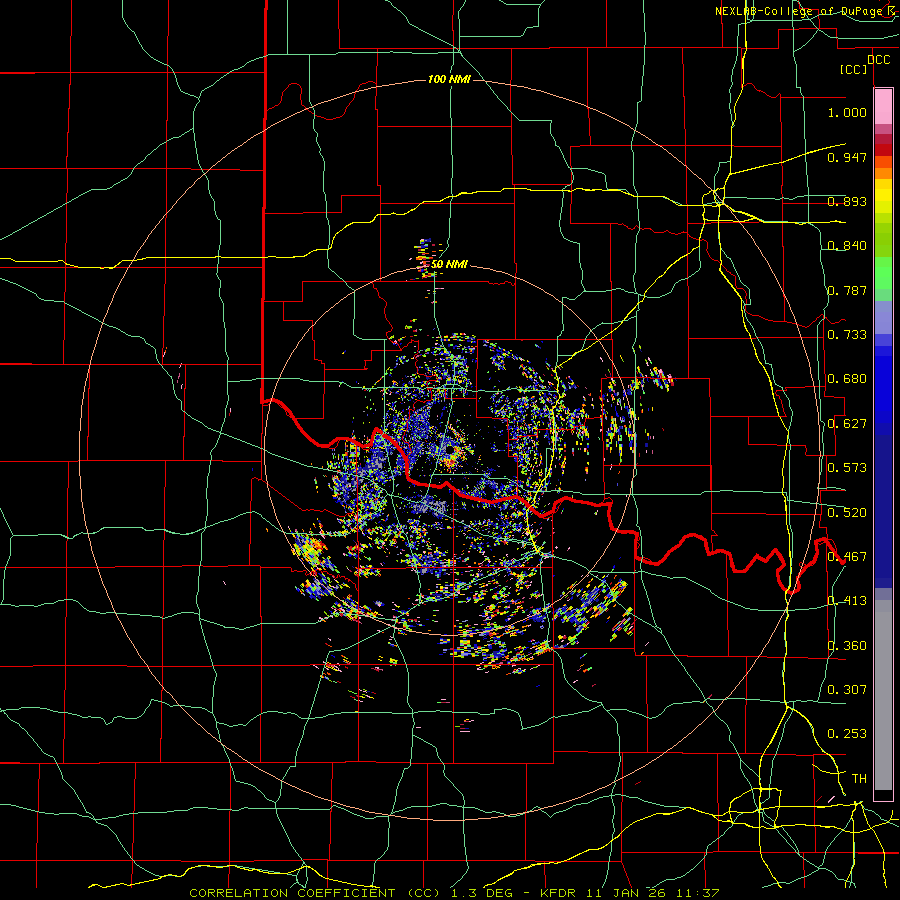Viewport: 900px width, 900px height.
Task: Click the [CC] units label
Action: pyautogui.click(x=854, y=69)
